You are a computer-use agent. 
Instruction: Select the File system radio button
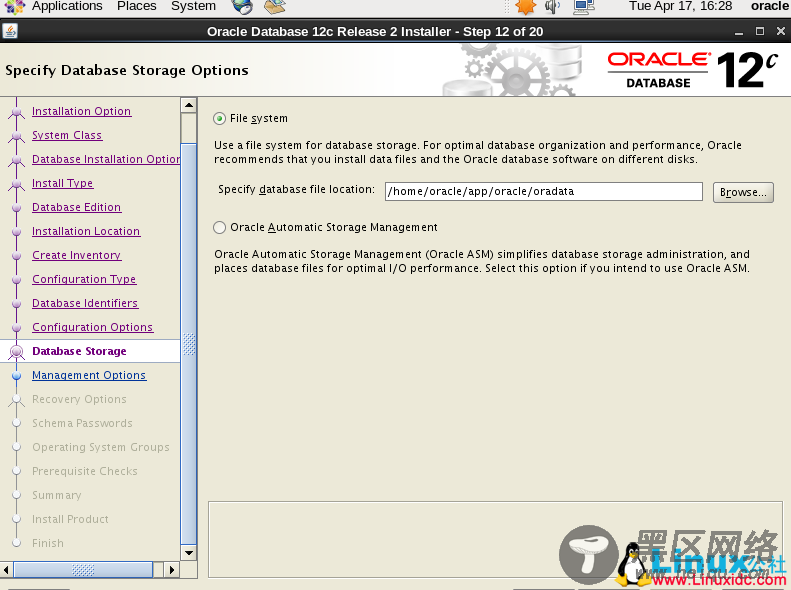pos(219,119)
